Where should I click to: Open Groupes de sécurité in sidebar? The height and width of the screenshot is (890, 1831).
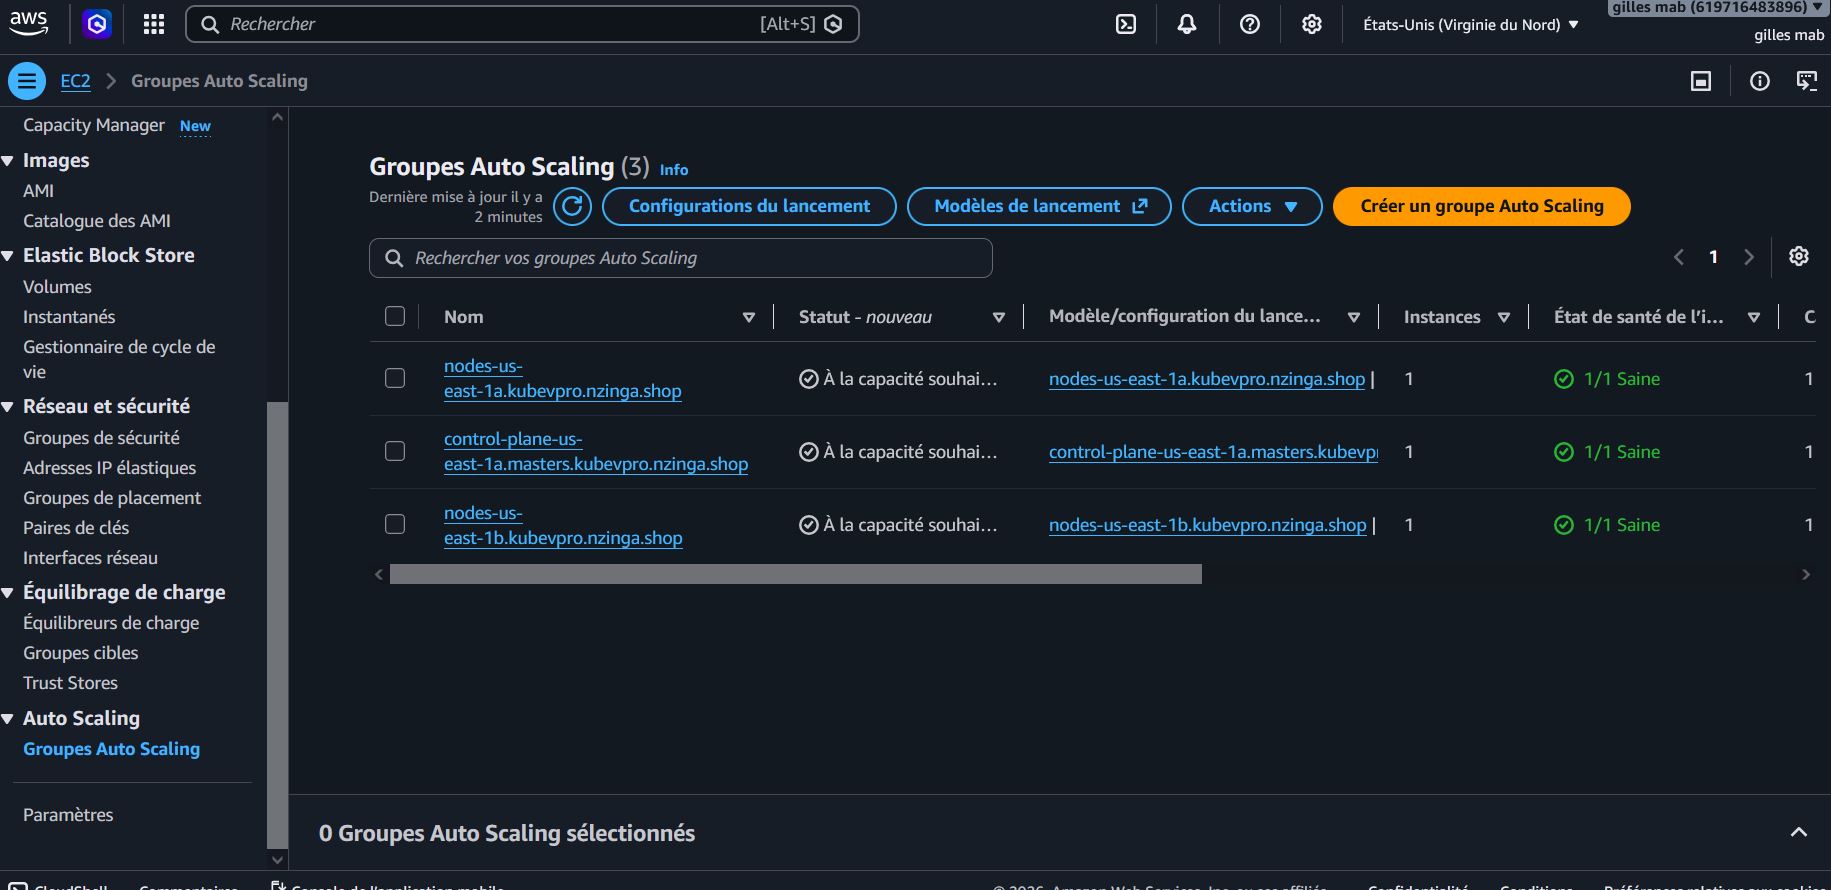(101, 437)
